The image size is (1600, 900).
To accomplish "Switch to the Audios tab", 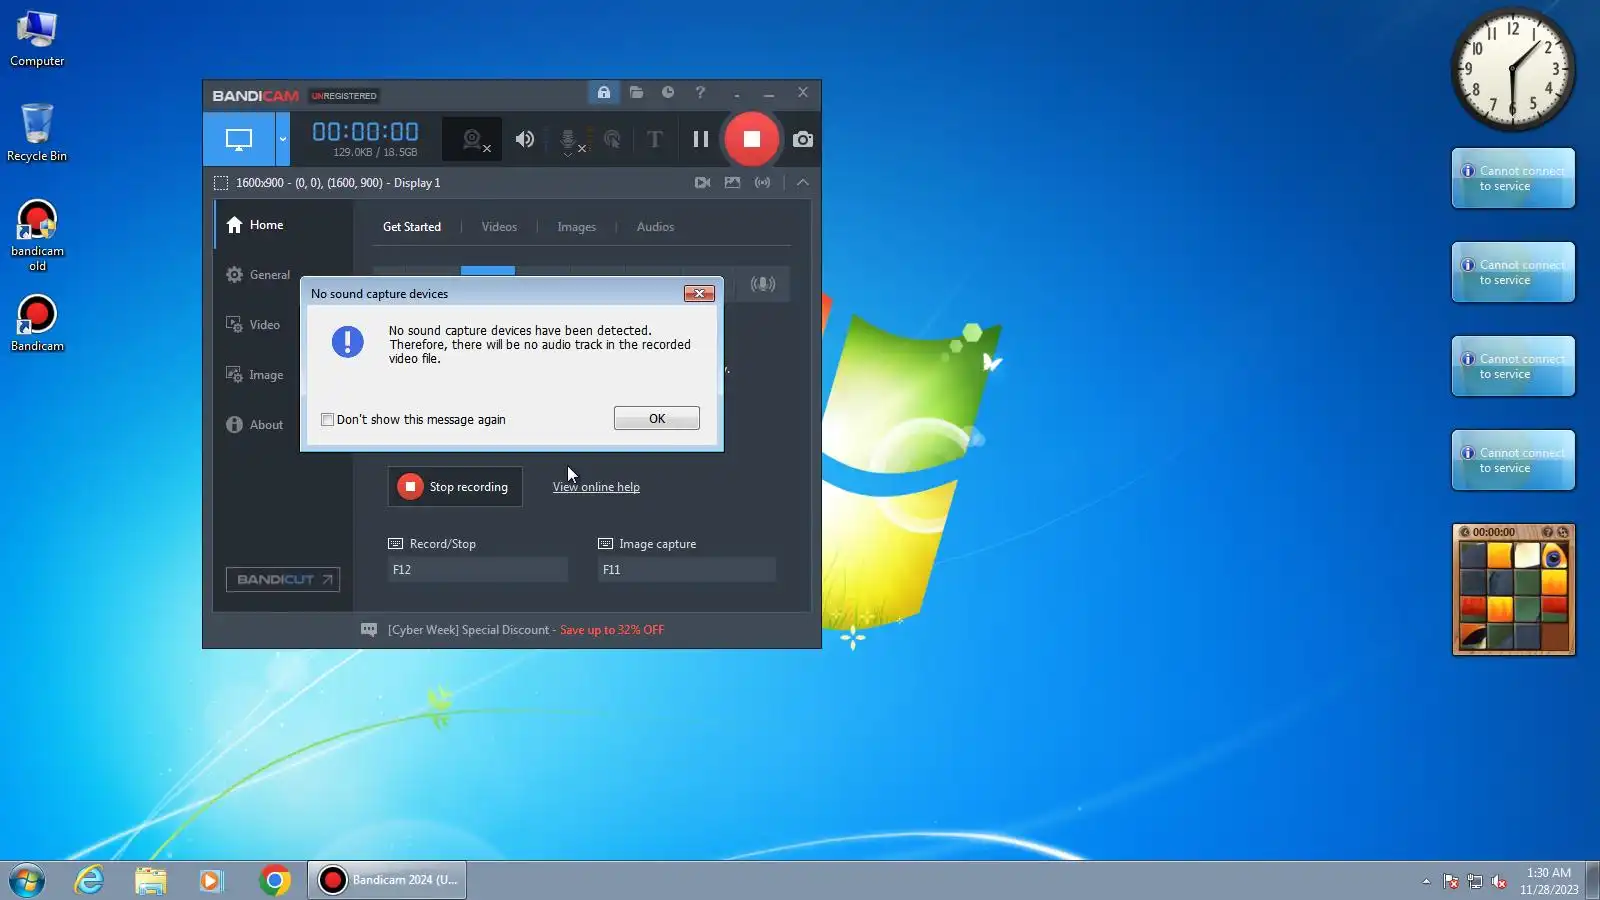I will point(655,227).
